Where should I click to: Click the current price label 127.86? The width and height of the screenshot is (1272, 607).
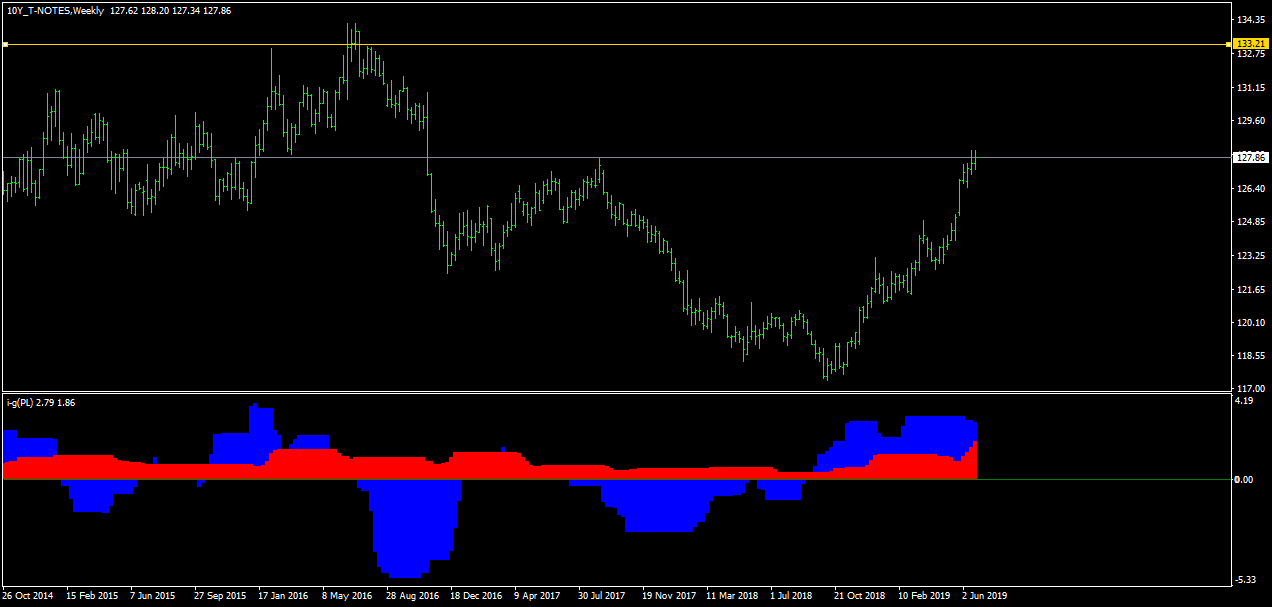coord(1251,157)
